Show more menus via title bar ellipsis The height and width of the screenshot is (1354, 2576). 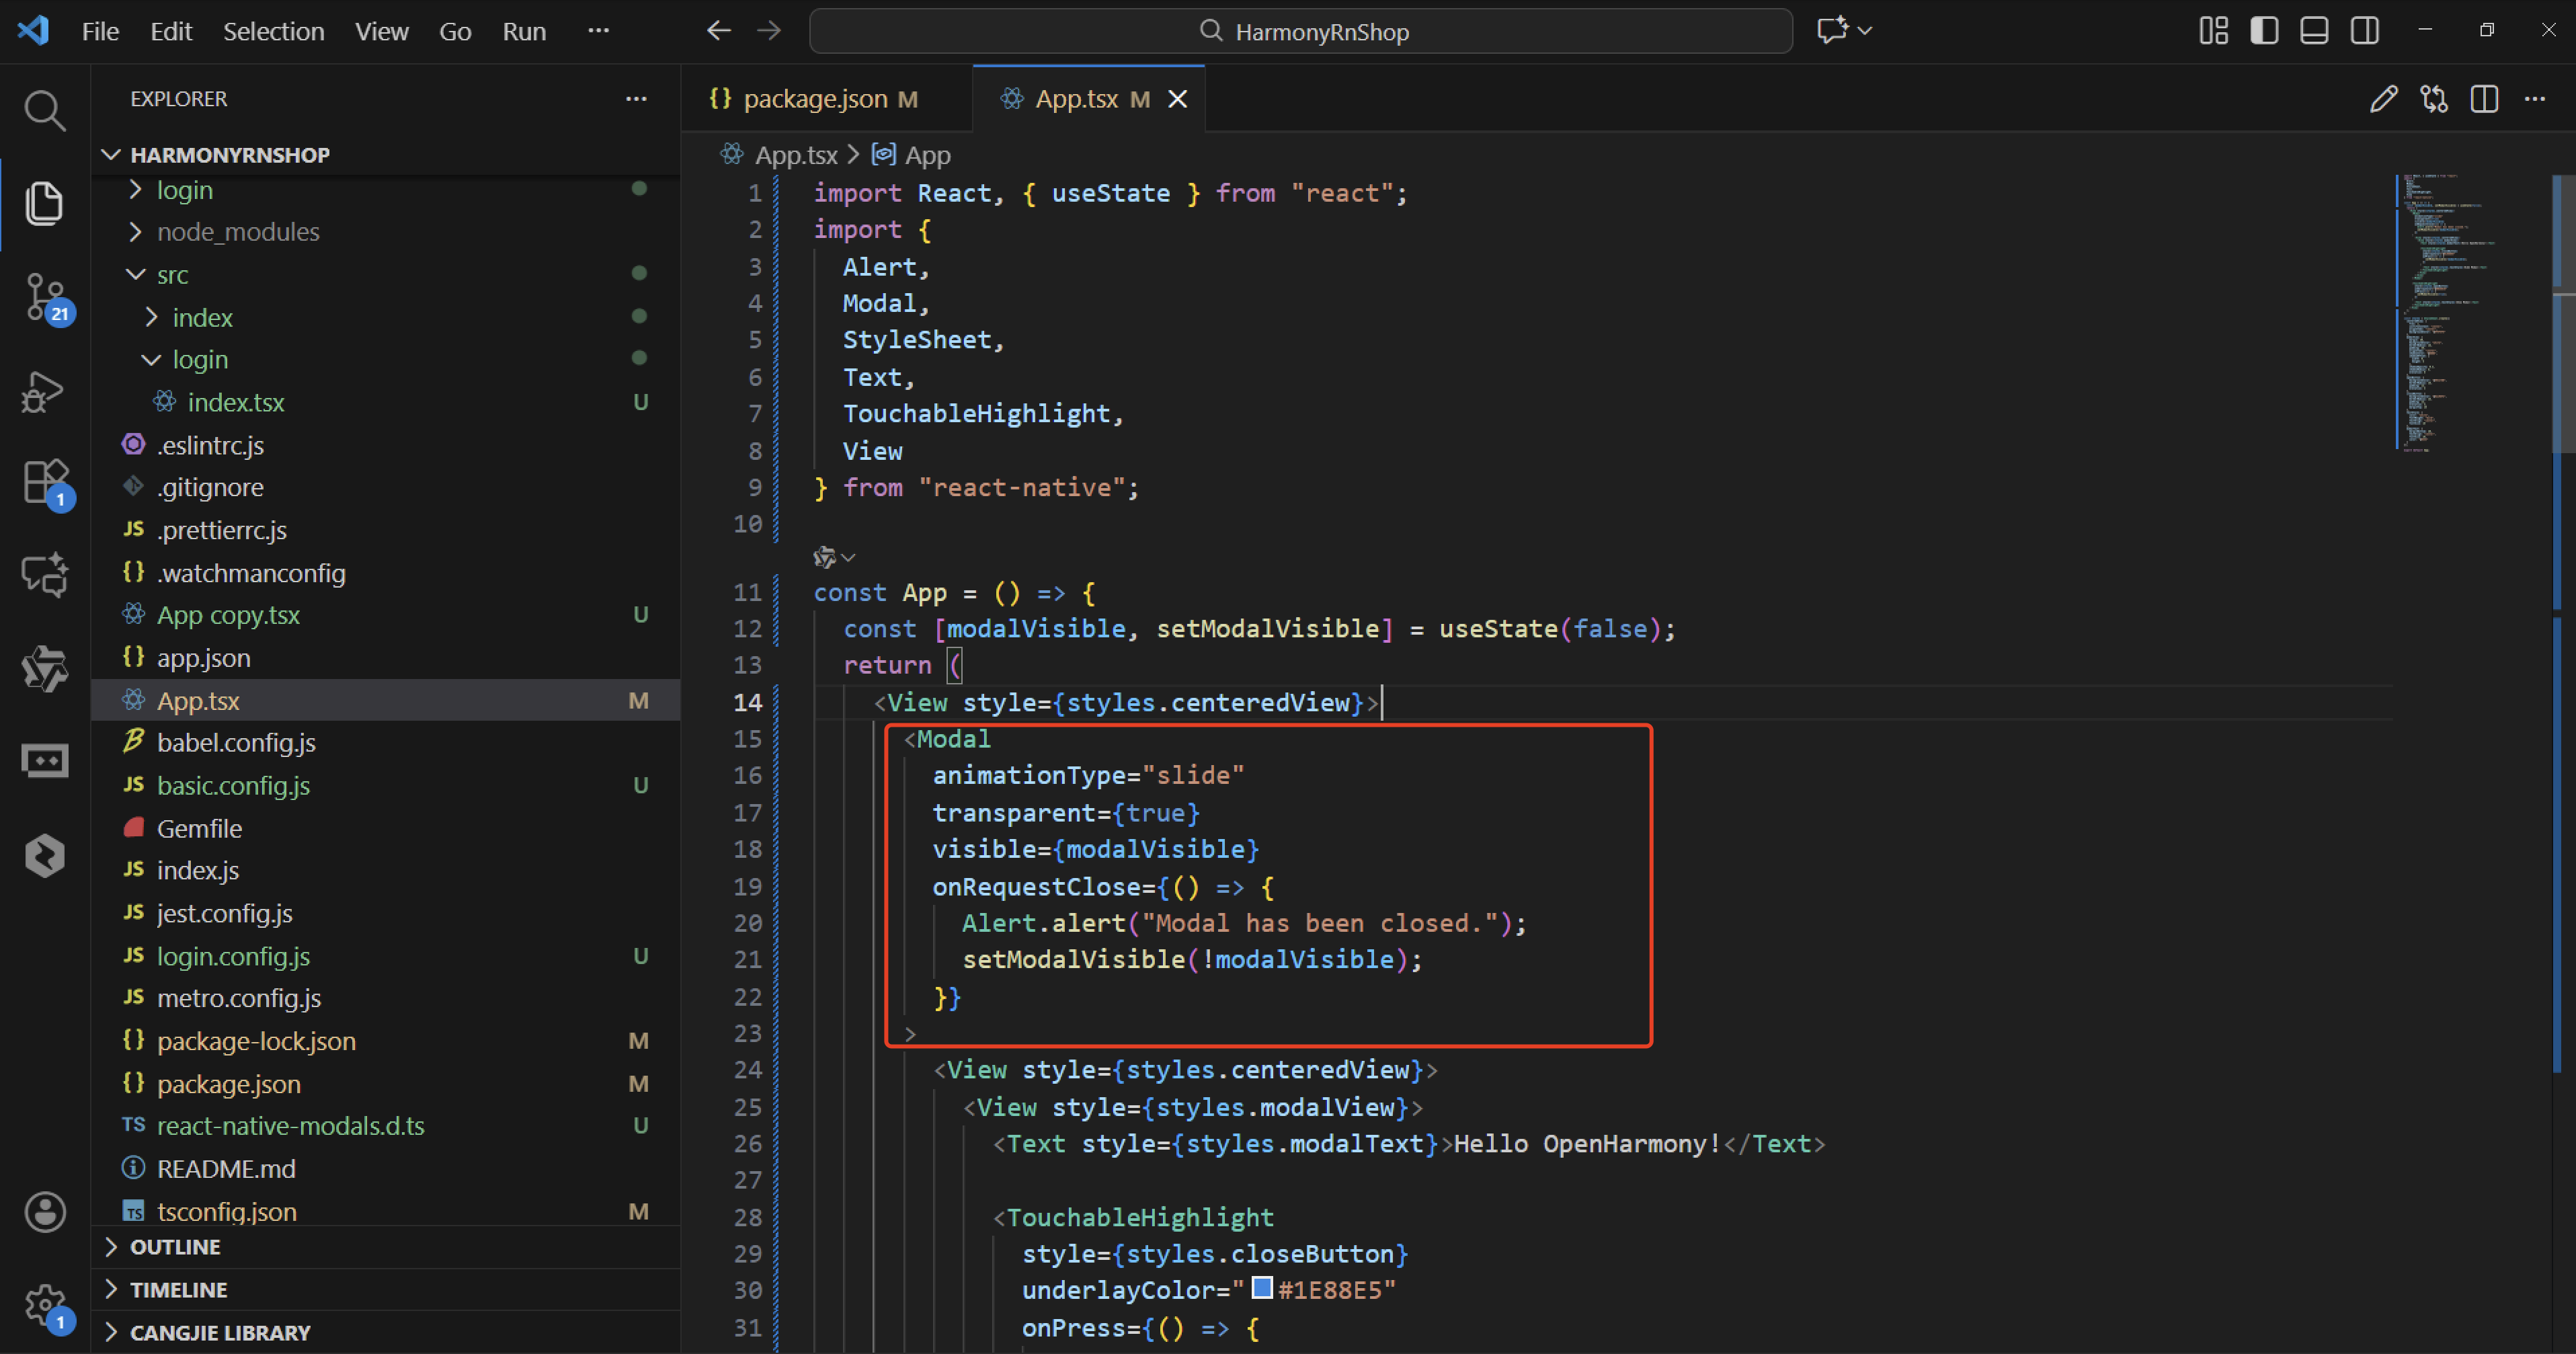coord(598,31)
